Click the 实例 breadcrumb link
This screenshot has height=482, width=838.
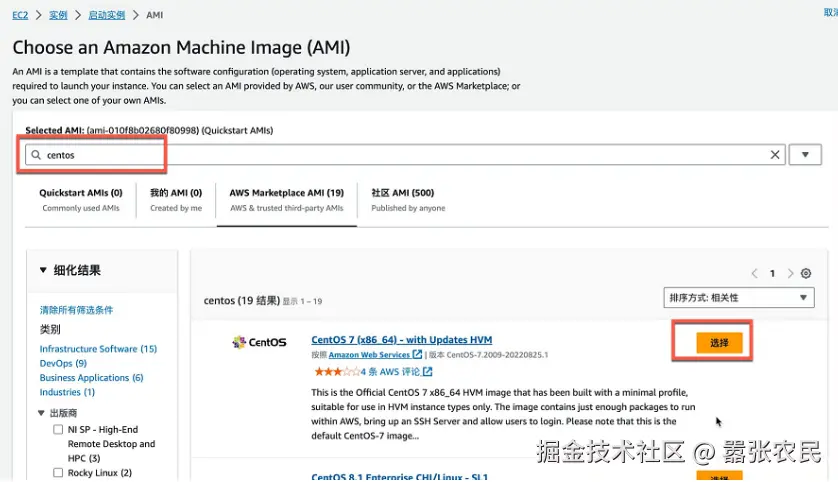click(58, 15)
